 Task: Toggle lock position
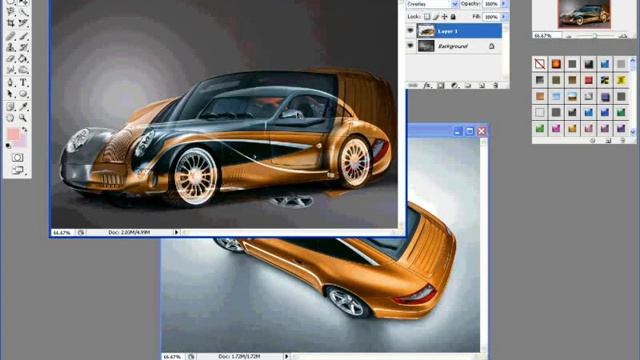444,17
